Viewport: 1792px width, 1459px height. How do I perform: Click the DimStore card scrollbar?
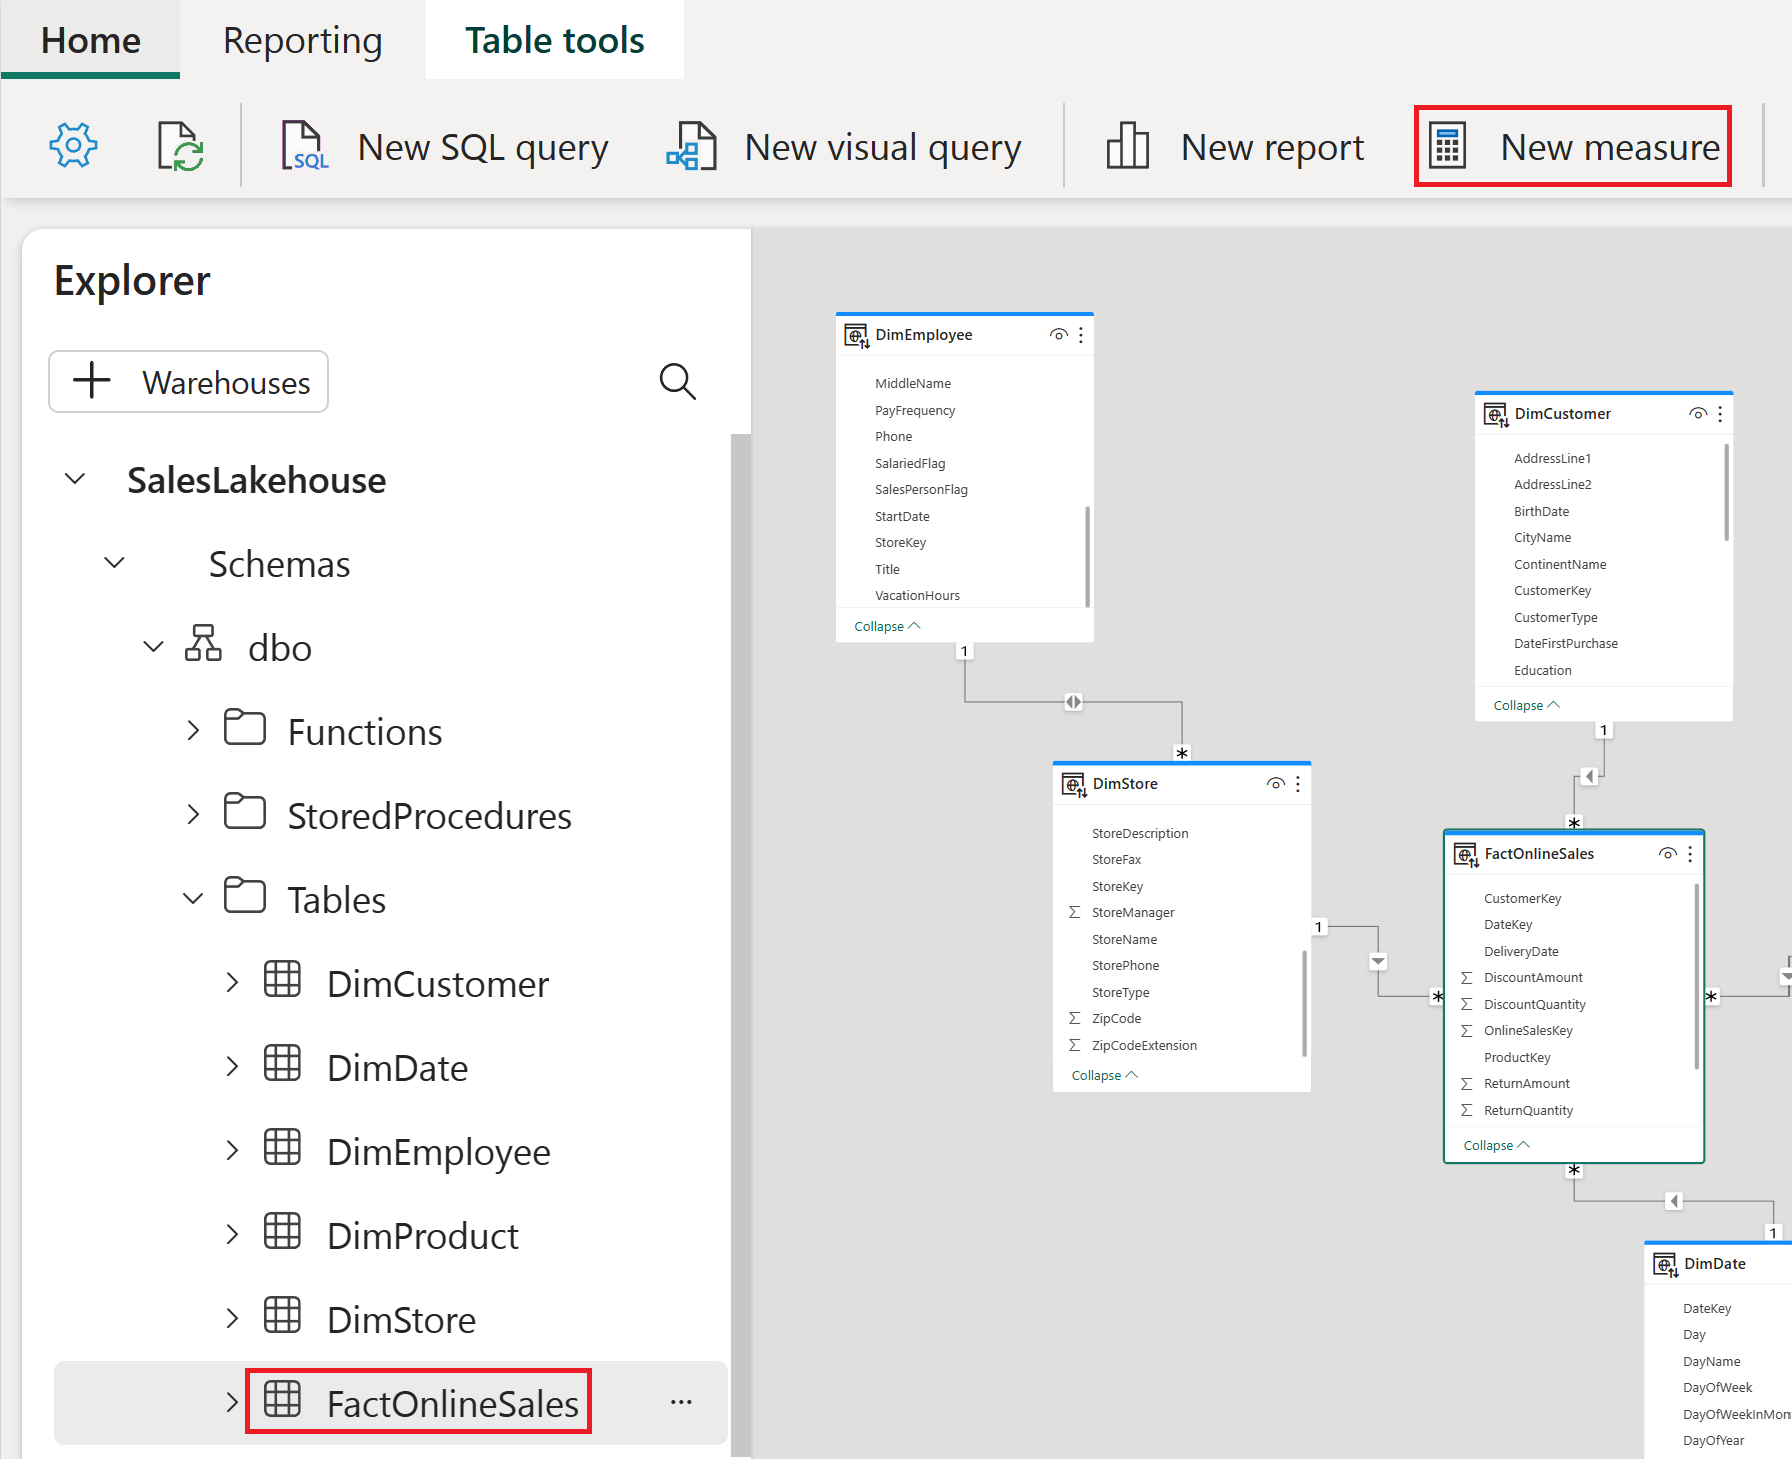pyautogui.click(x=1305, y=1003)
